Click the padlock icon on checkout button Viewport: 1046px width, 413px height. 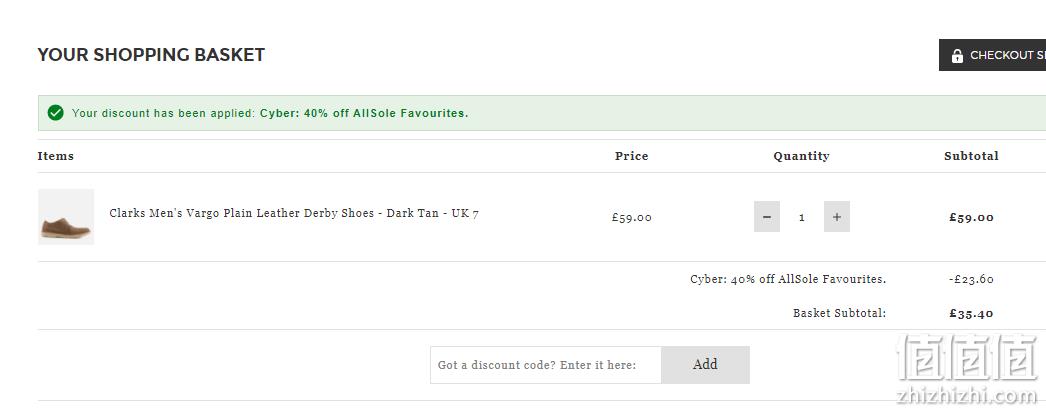pyautogui.click(x=957, y=55)
